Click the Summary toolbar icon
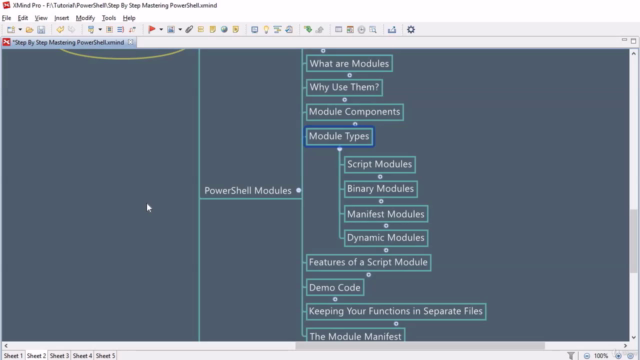The width and height of the screenshot is (640, 360). coord(120,29)
